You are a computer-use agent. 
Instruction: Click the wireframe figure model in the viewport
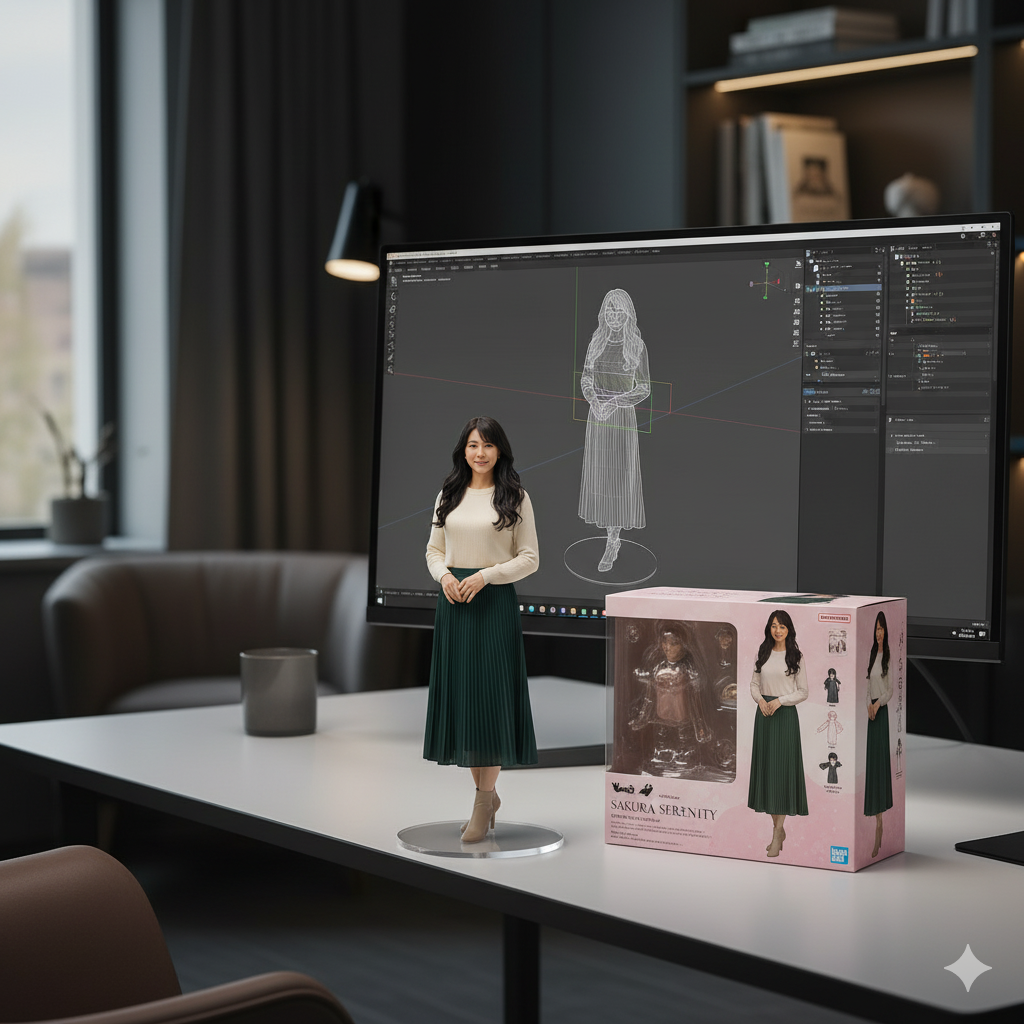tap(612, 420)
